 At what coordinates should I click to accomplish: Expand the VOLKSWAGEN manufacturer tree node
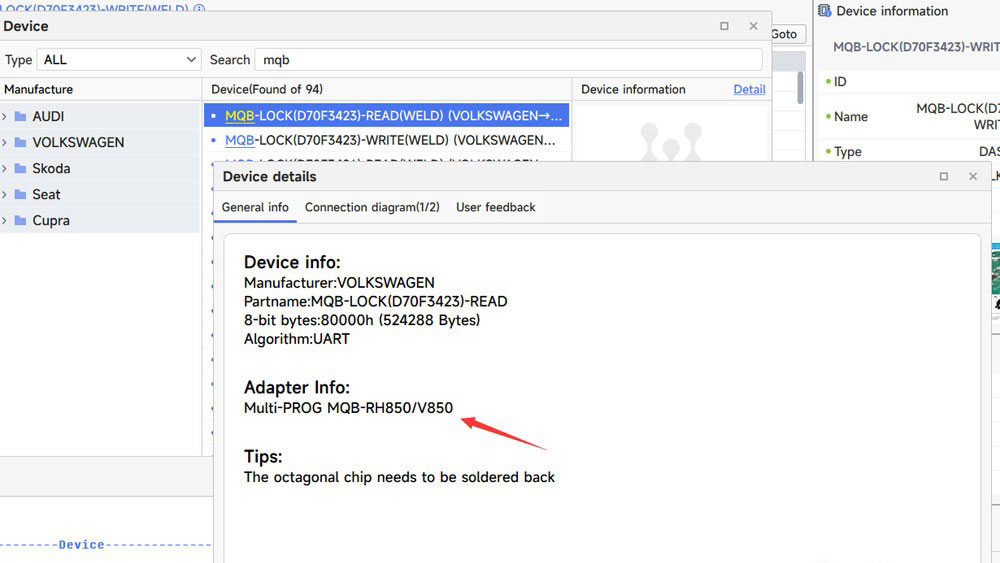coord(5,142)
